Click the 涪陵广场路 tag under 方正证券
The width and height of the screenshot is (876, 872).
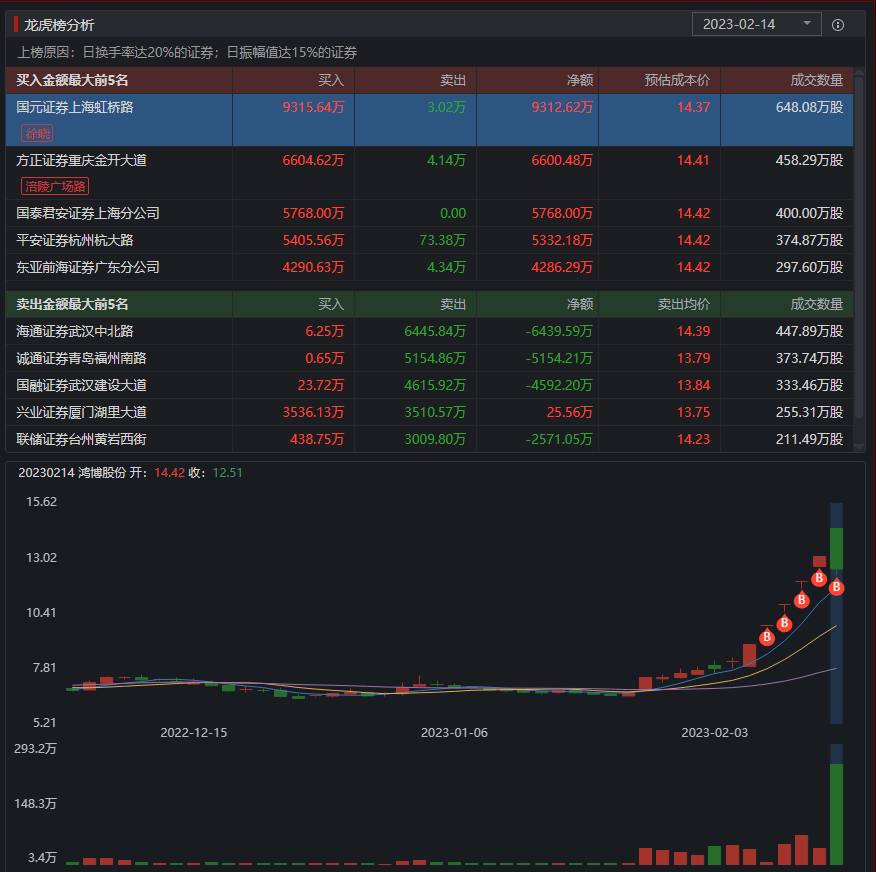53,186
